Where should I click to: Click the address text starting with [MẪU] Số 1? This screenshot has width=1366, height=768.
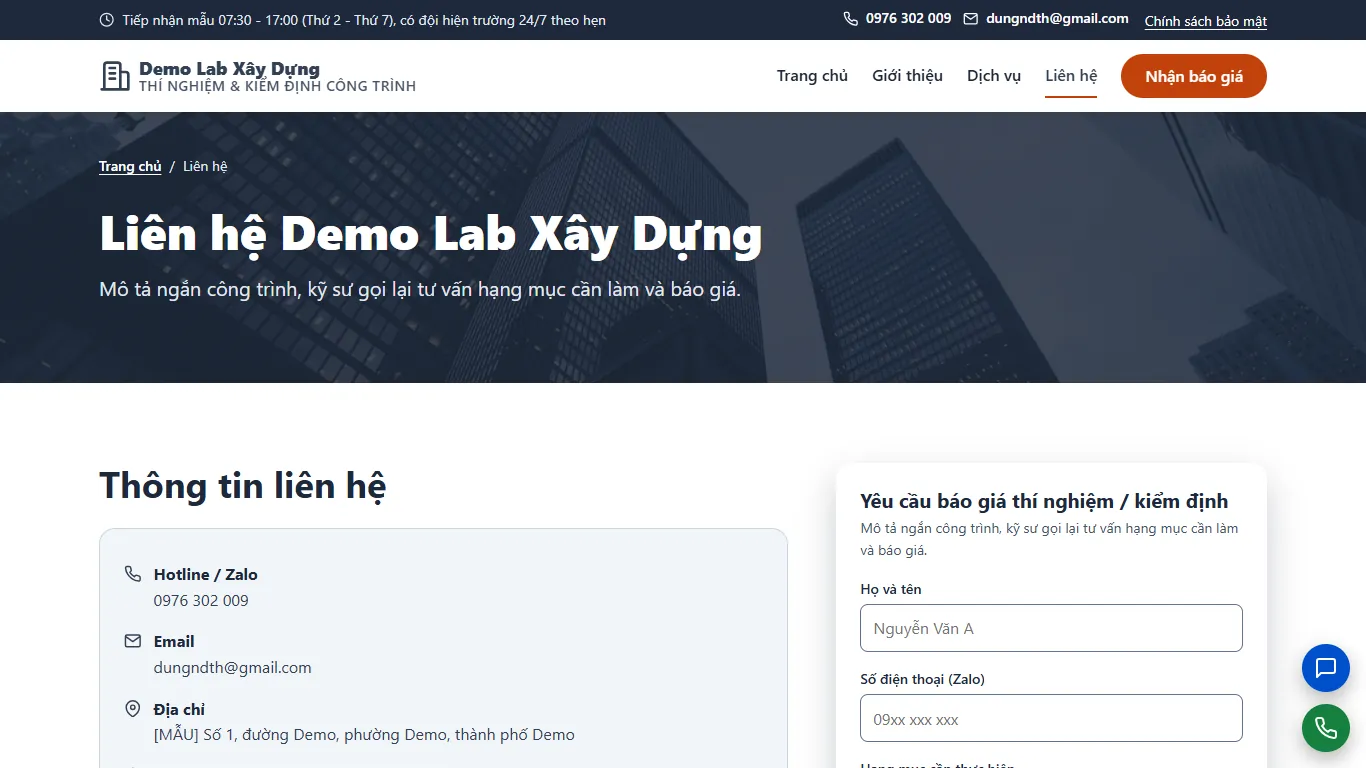pyautogui.click(x=364, y=735)
